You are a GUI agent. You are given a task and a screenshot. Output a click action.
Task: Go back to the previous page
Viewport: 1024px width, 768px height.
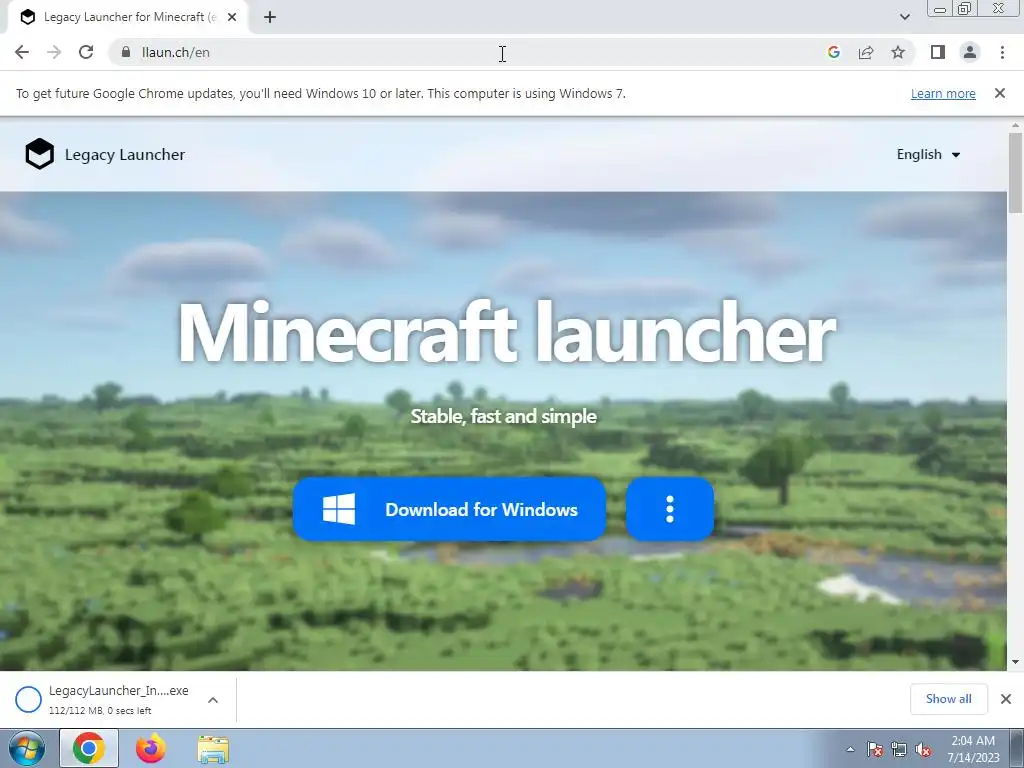click(22, 52)
